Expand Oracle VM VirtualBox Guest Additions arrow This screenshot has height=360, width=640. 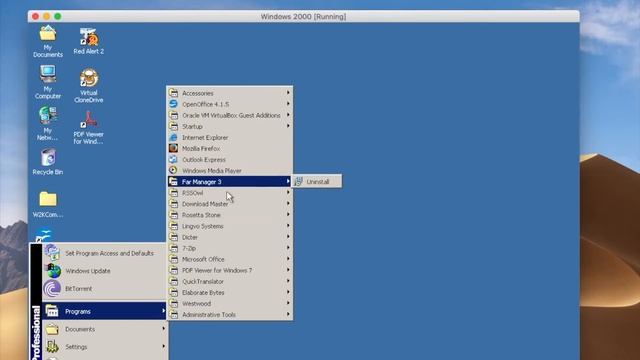[x=288, y=116]
